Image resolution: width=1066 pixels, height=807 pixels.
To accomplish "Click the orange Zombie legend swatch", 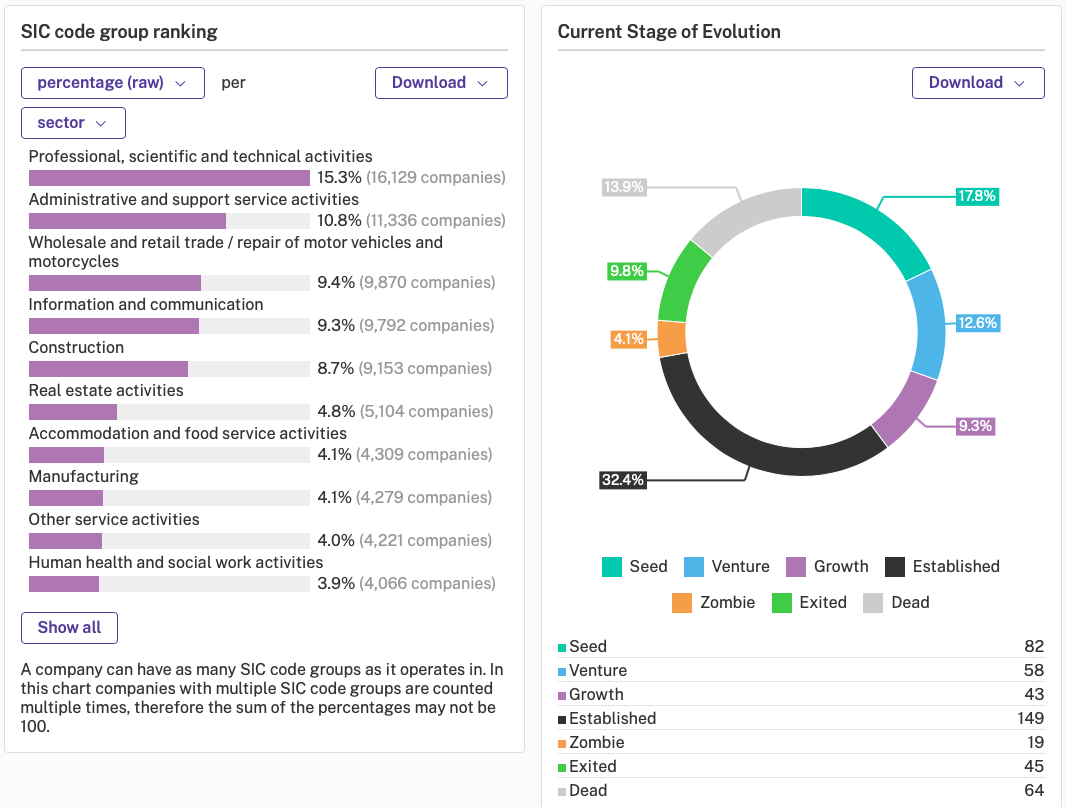I will point(682,603).
